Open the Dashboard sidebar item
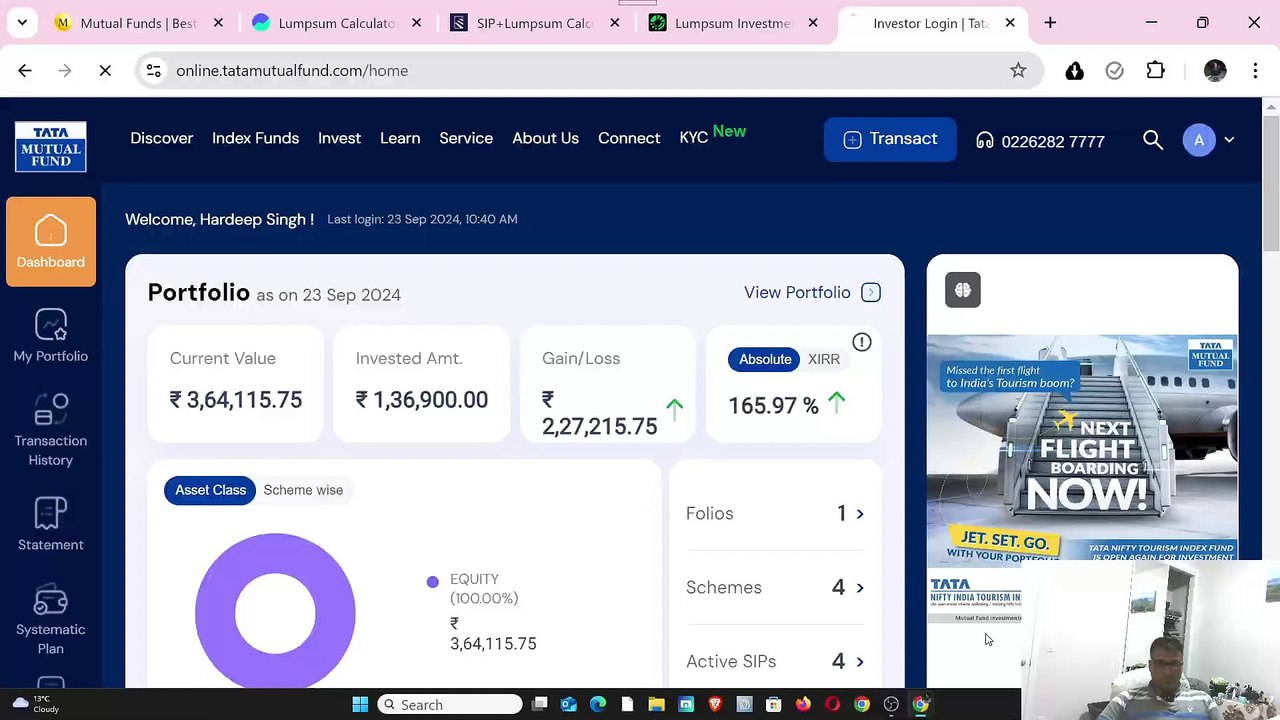Image resolution: width=1280 pixels, height=720 pixels. pyautogui.click(x=51, y=242)
